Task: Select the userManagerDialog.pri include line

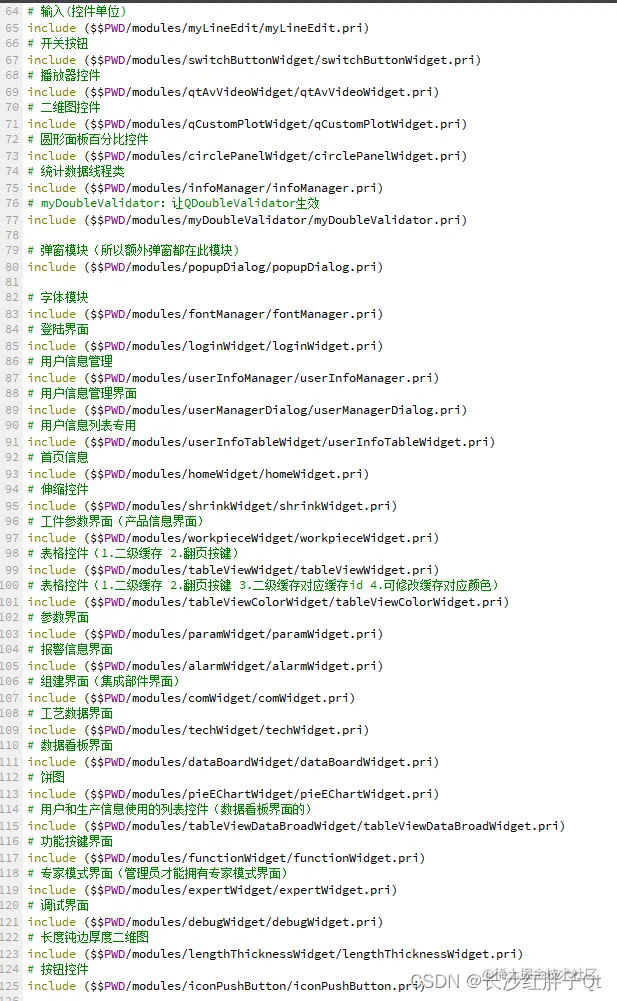Action: (x=247, y=410)
